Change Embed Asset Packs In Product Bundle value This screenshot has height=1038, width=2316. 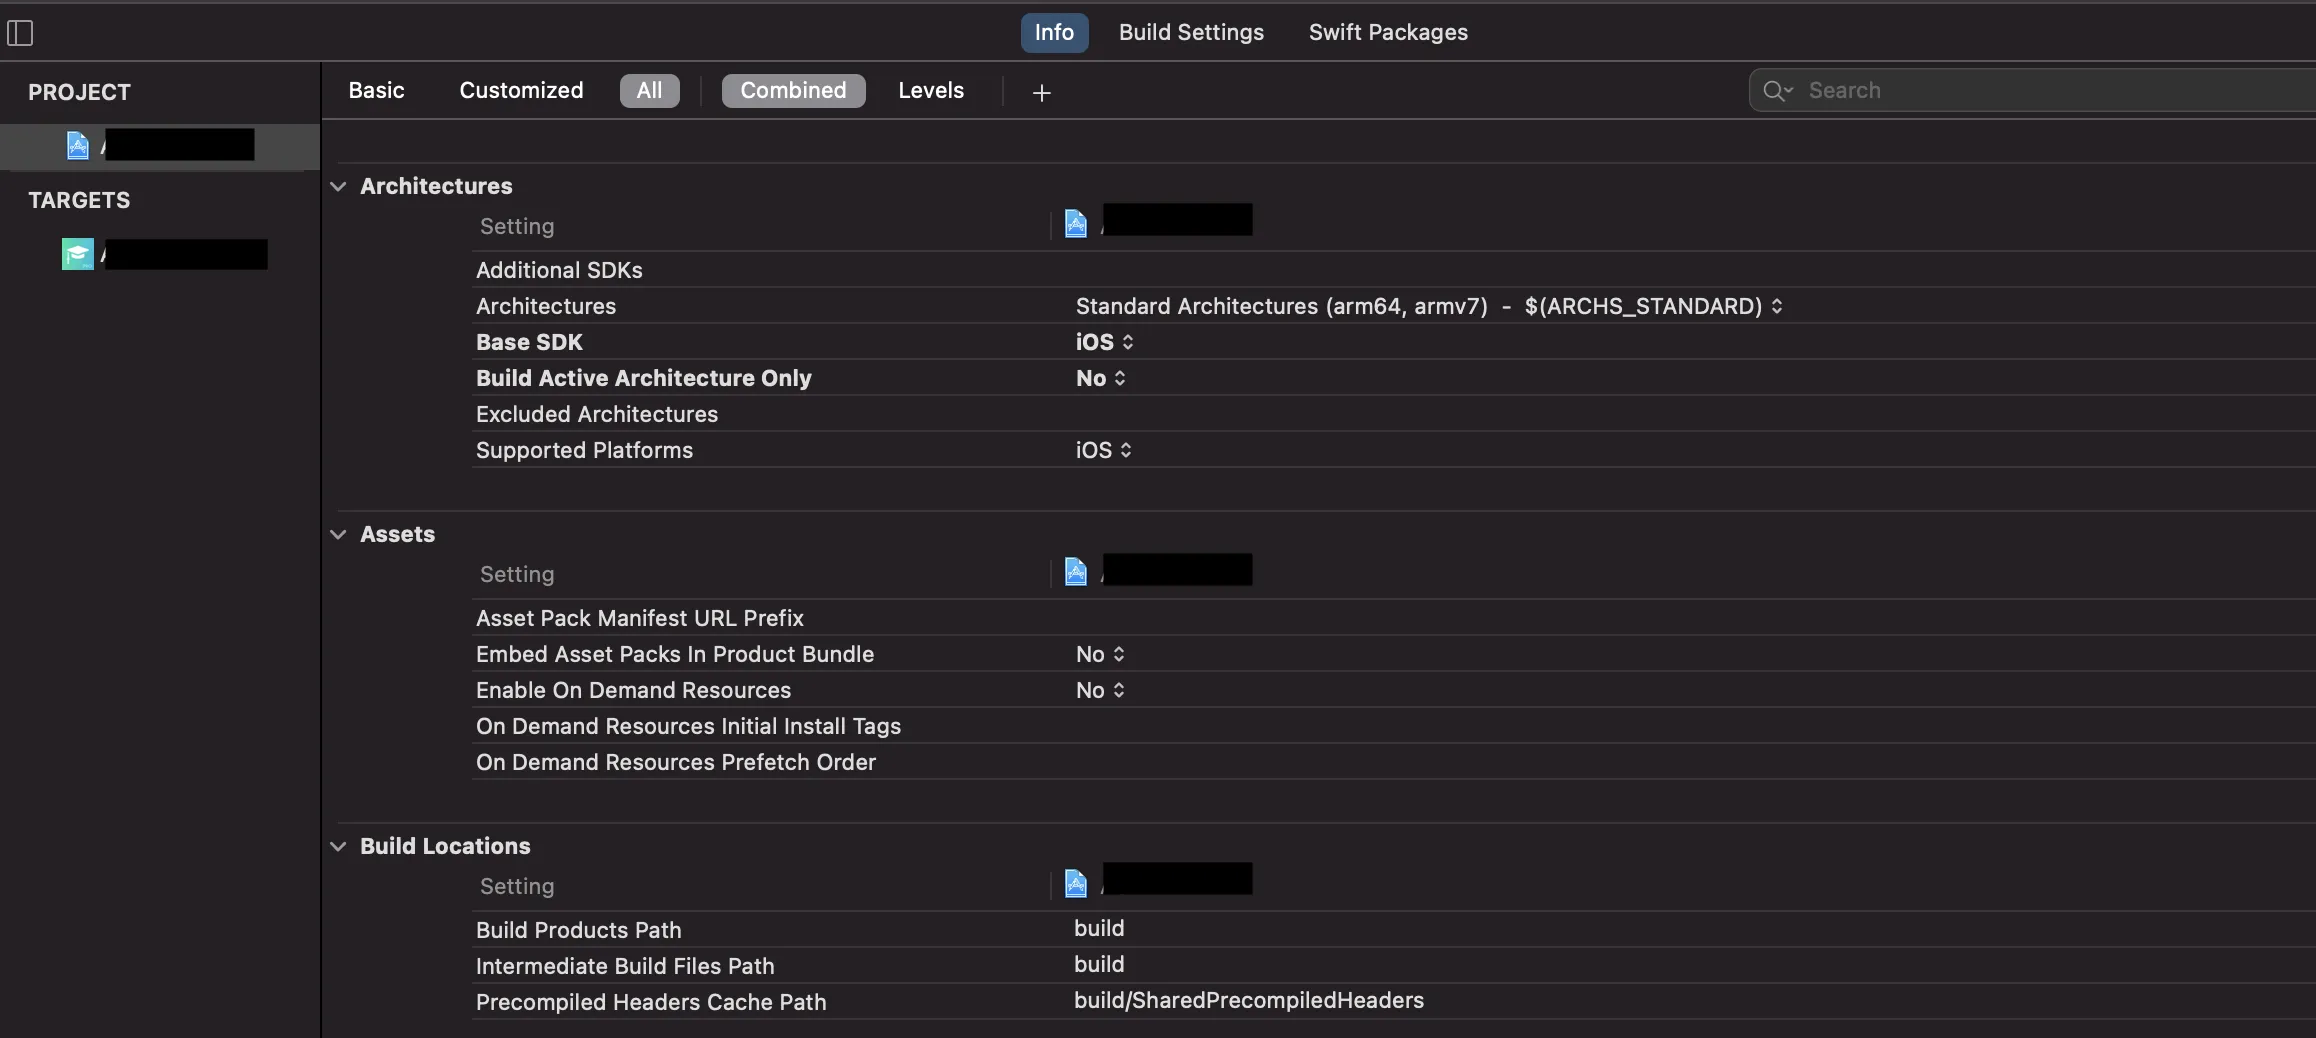pos(1101,654)
